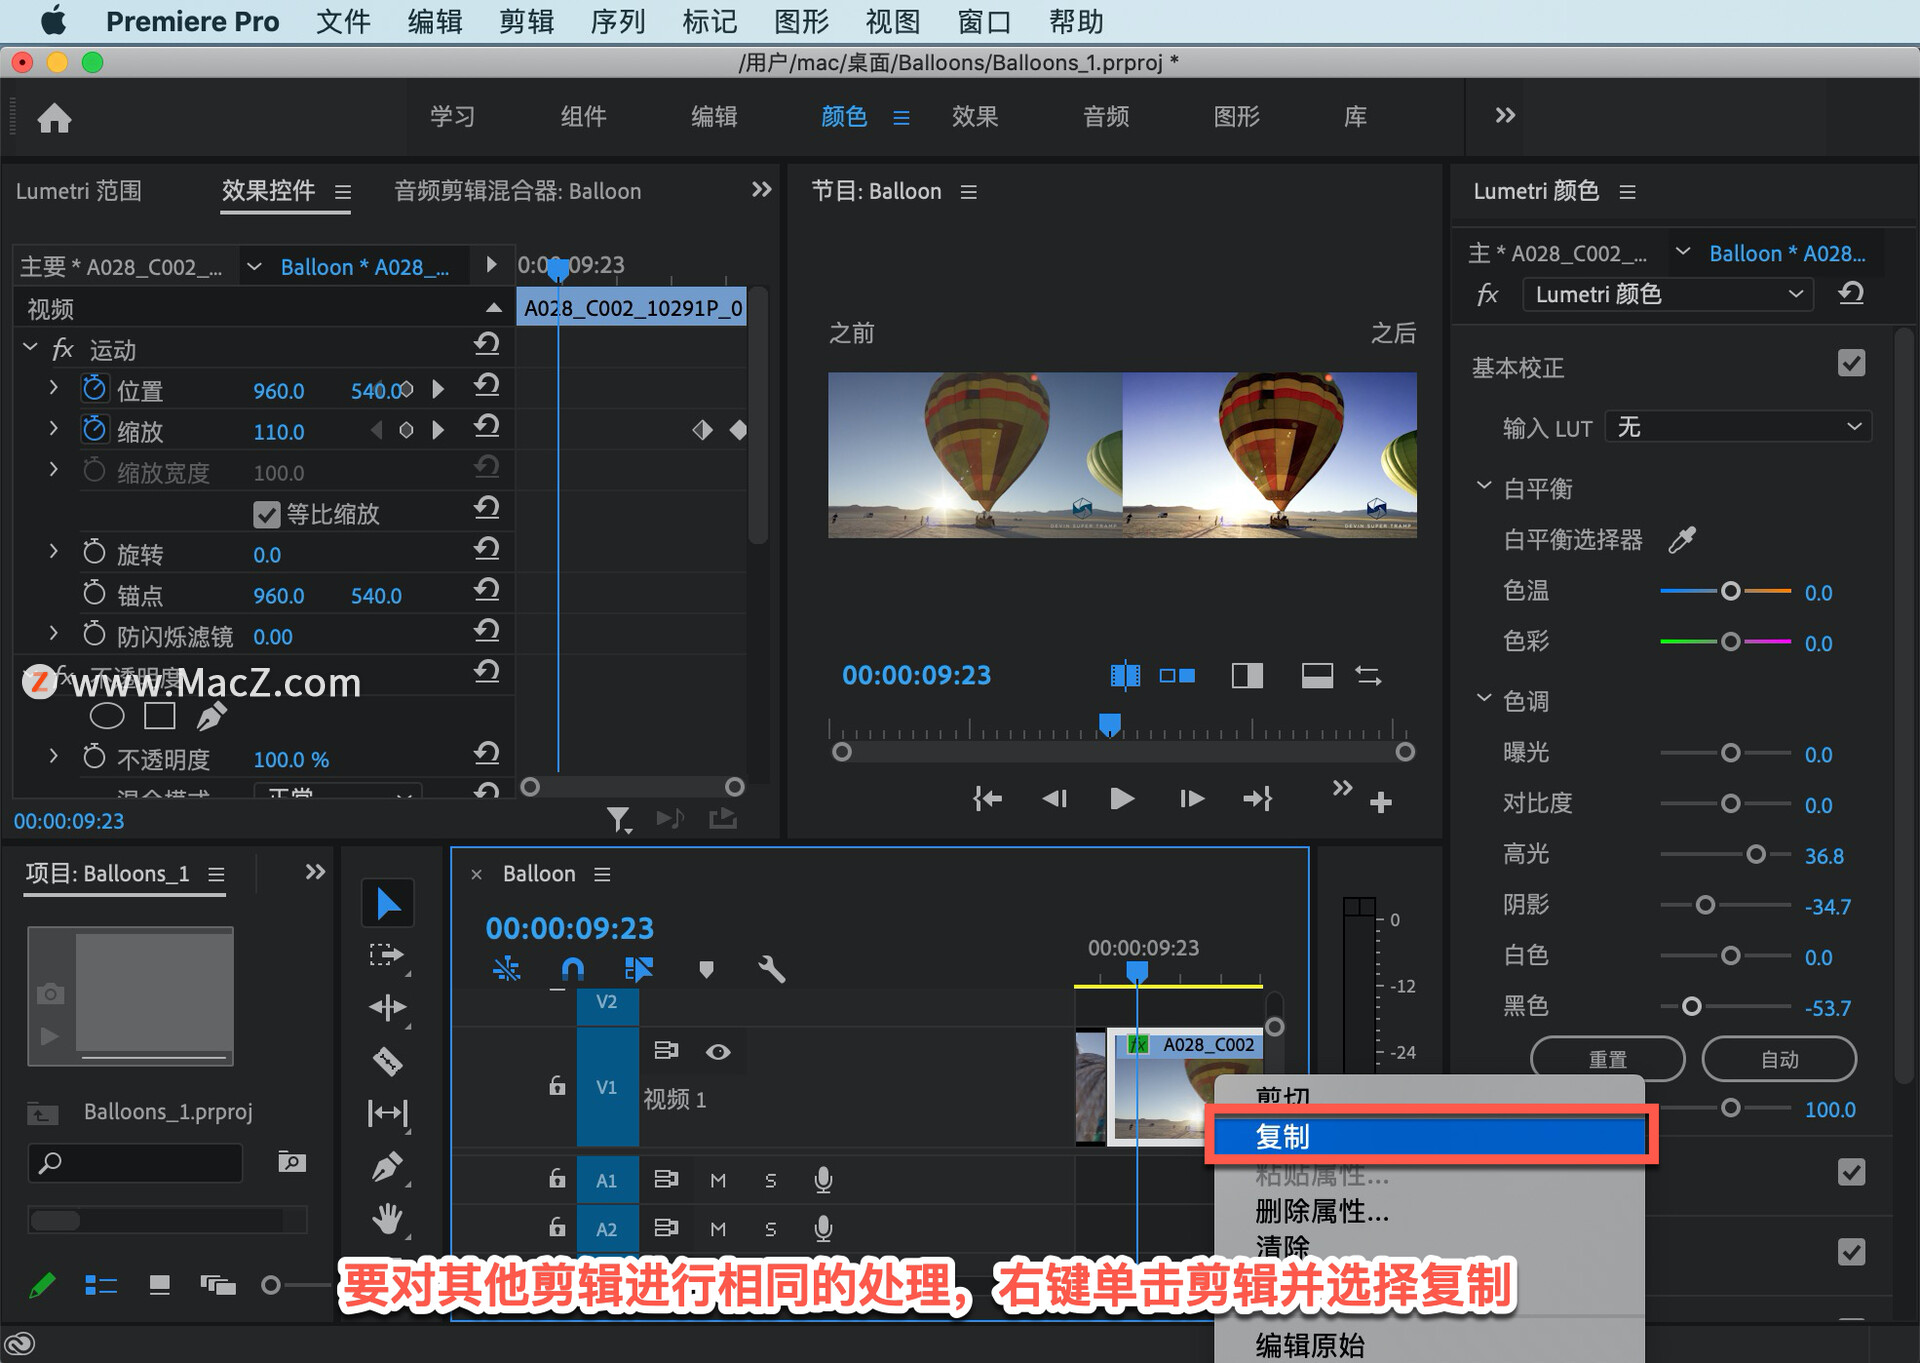Toggle uniform scale checkbox

pyautogui.click(x=266, y=514)
